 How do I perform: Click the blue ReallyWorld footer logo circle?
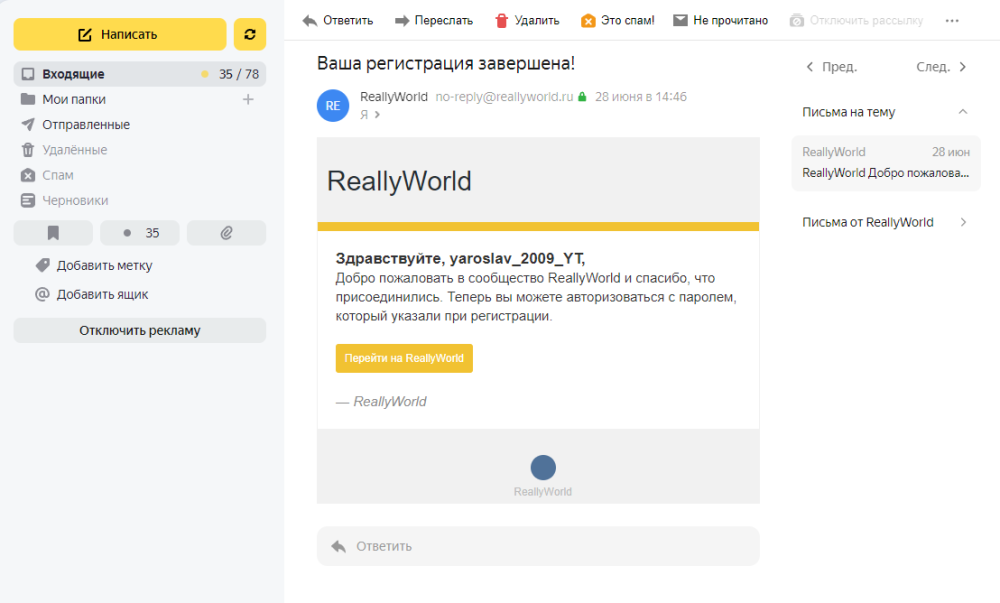click(543, 467)
